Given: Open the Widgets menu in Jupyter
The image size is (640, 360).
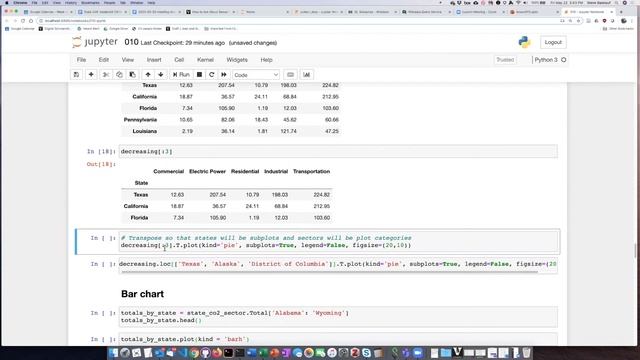Looking at the screenshot, I should point(237,60).
